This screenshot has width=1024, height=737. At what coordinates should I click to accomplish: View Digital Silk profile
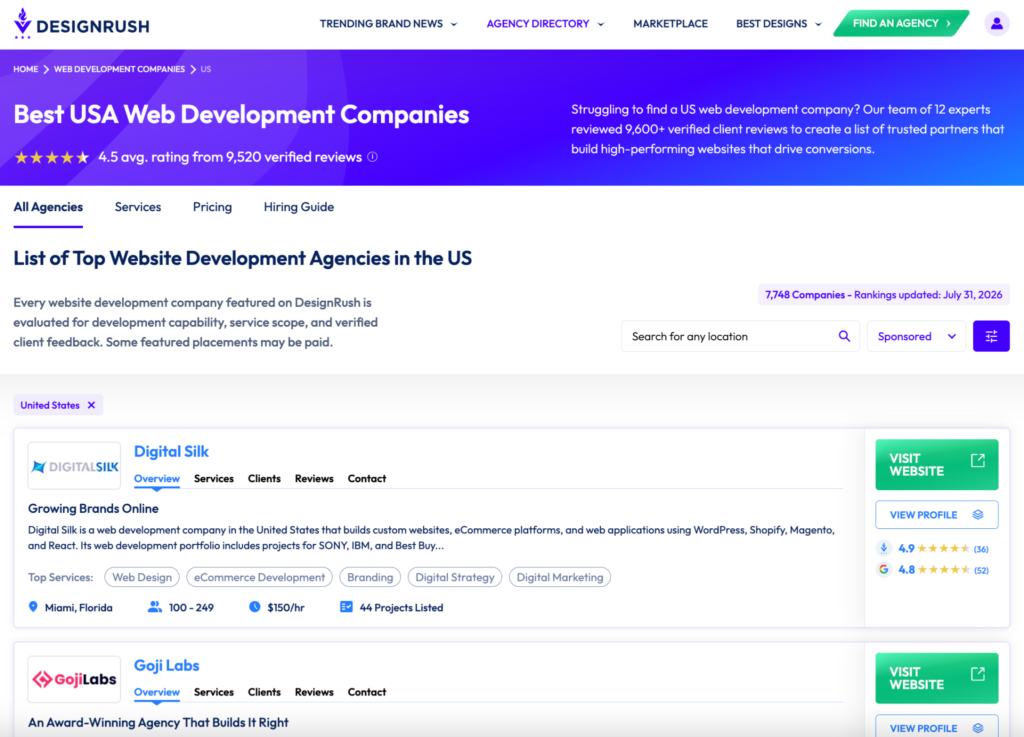pyautogui.click(x=936, y=515)
